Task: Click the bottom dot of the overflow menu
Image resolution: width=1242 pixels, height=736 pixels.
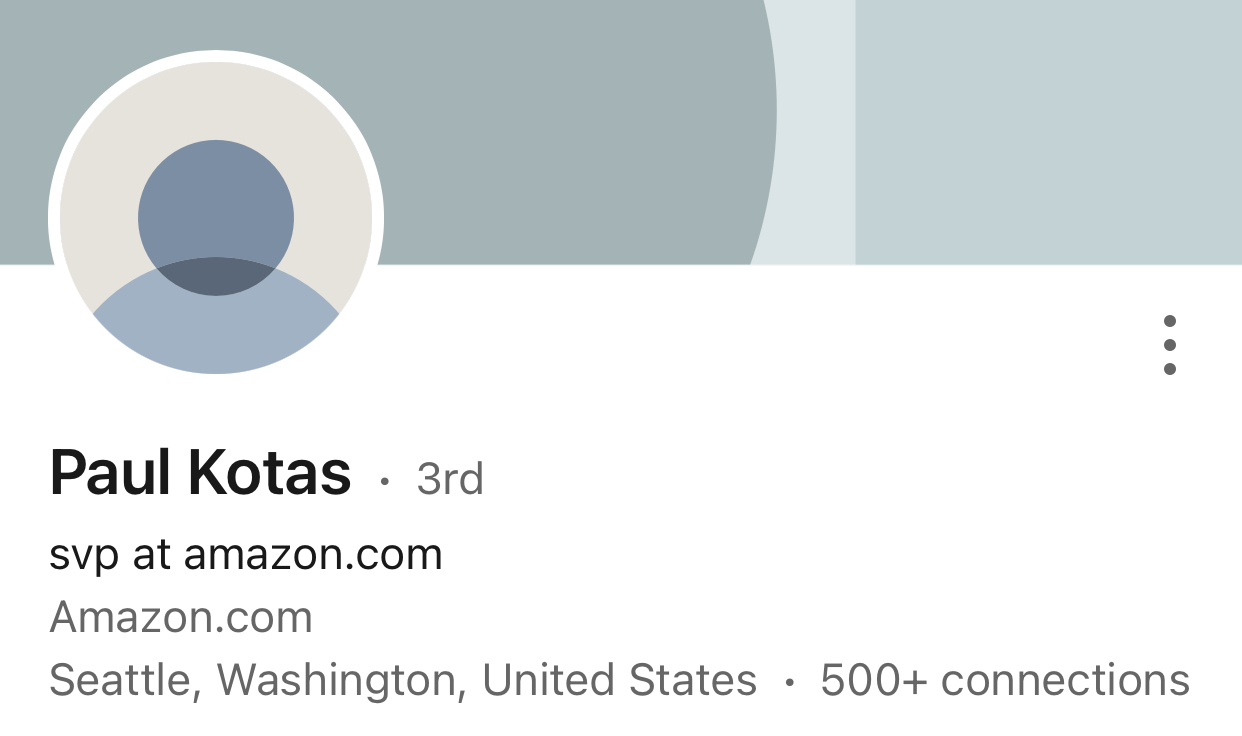Action: (x=1170, y=371)
